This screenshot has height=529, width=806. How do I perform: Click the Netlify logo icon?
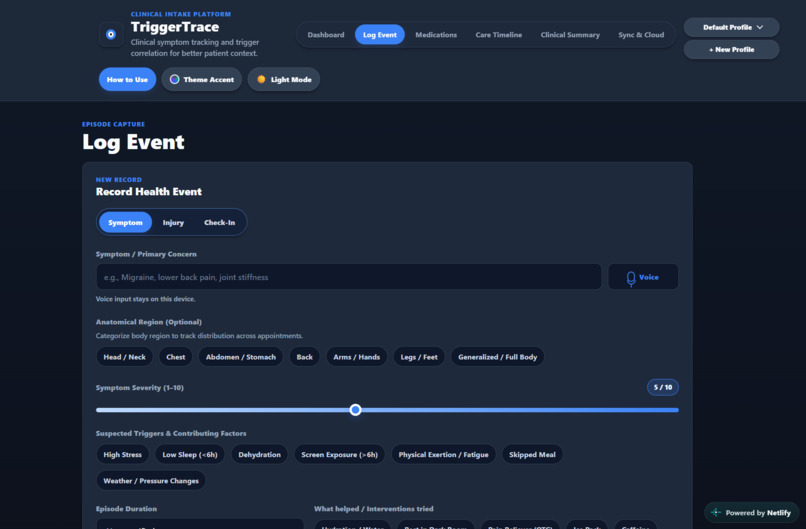716,513
